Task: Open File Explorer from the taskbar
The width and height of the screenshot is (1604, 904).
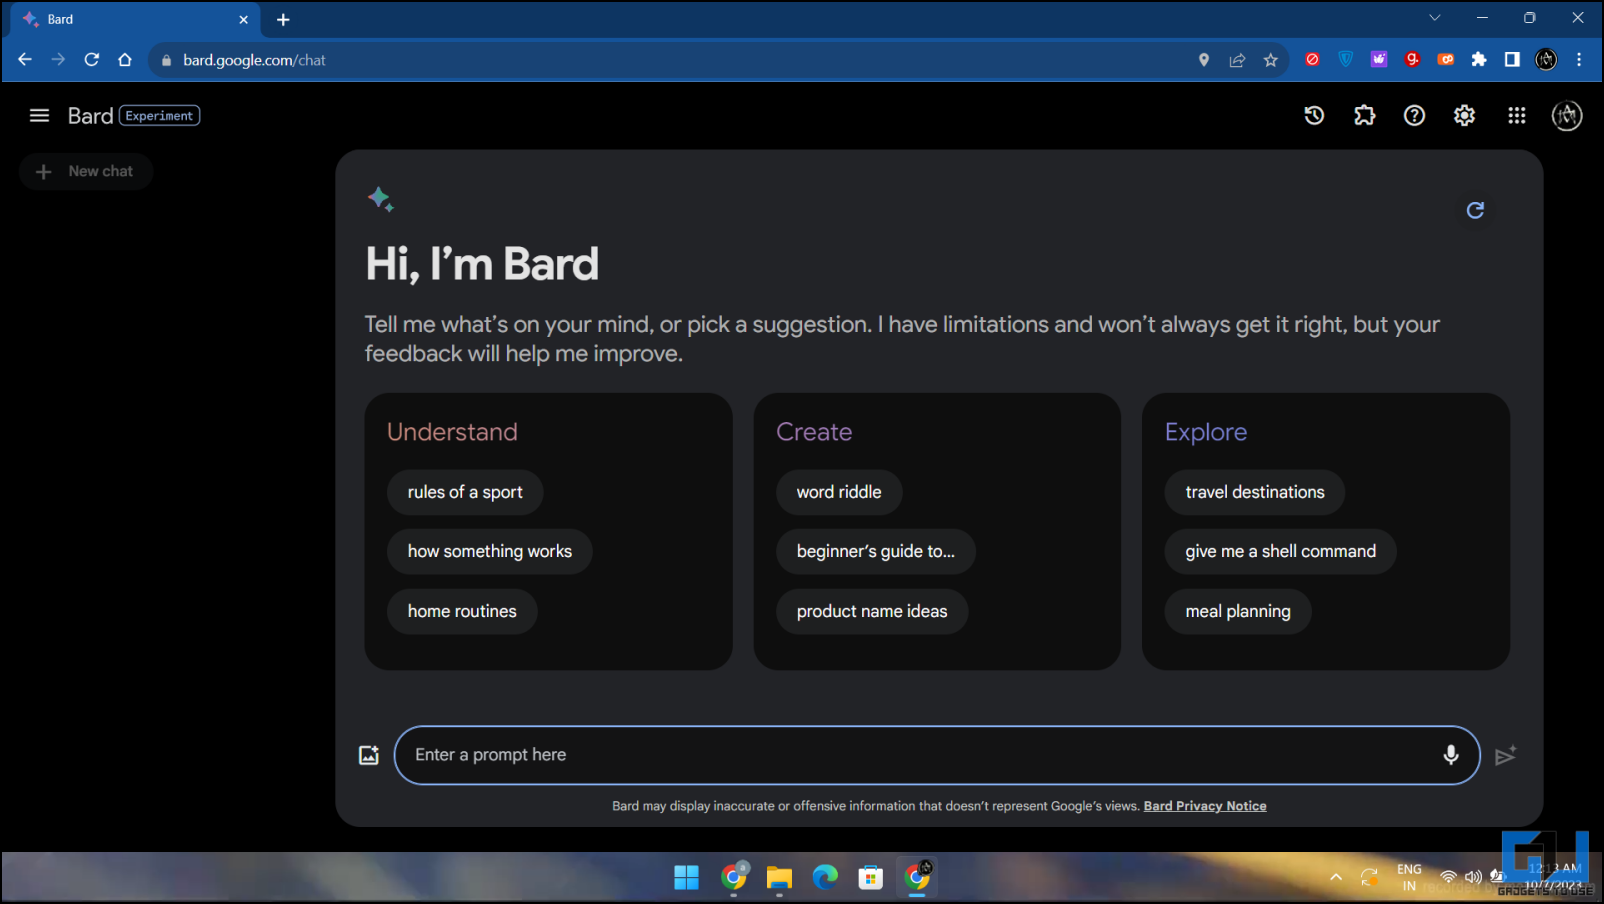Action: [779, 877]
